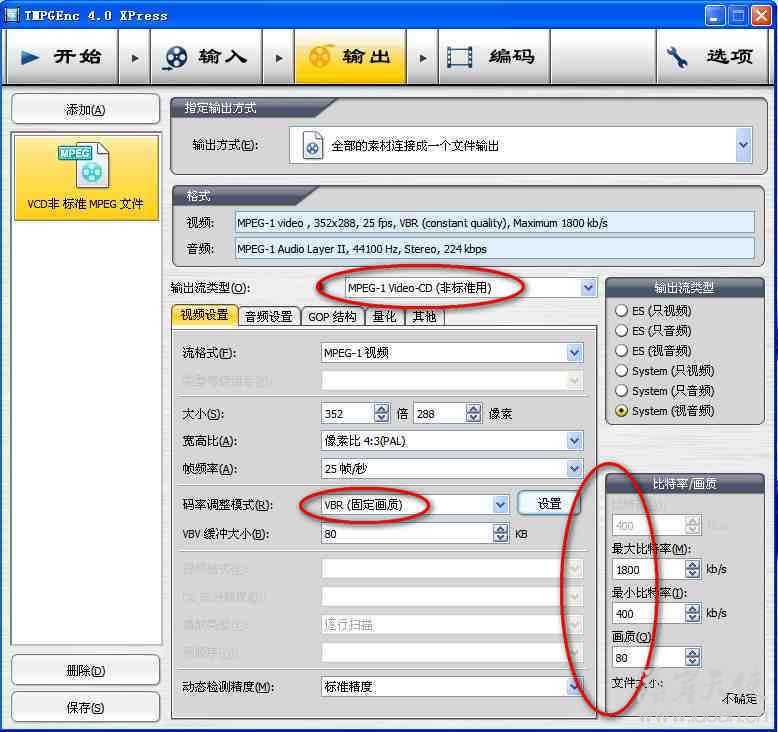
Task: Select the 输出 (Output) step
Action: [x=350, y=57]
